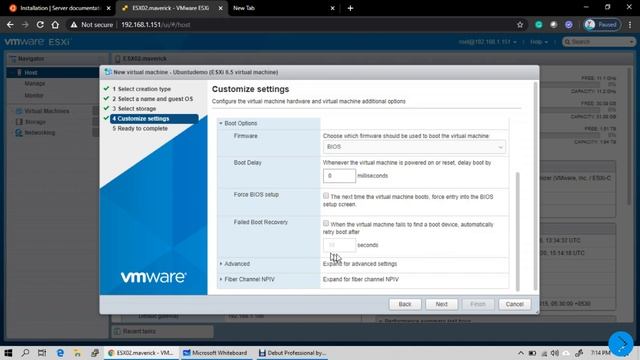The width and height of the screenshot is (640, 360).
Task: Click the Cancel button in wizard
Action: pos(514,304)
